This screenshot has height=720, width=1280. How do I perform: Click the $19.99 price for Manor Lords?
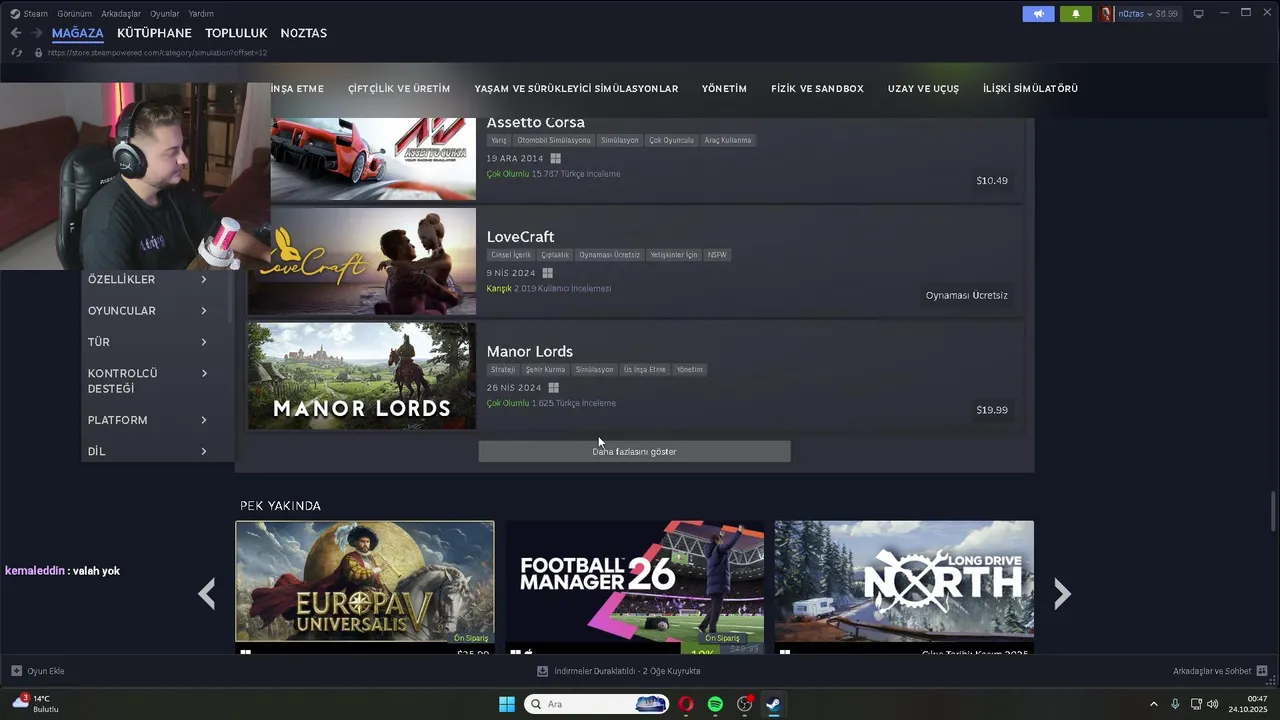(992, 410)
